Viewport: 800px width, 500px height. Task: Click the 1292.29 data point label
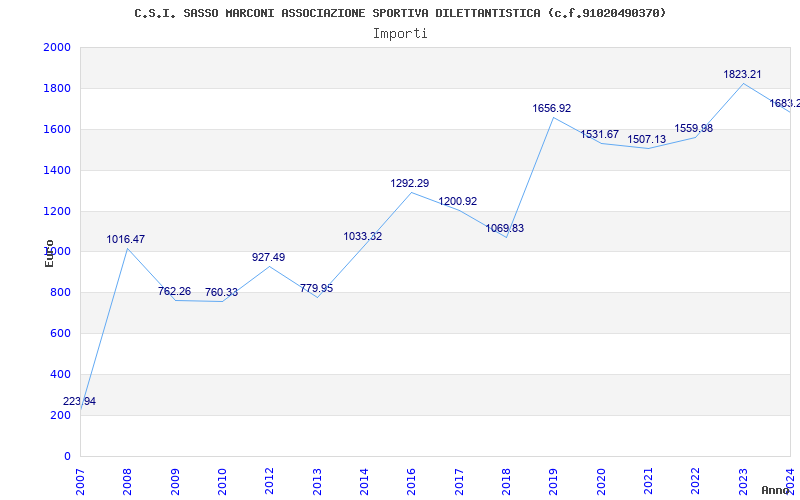point(409,184)
